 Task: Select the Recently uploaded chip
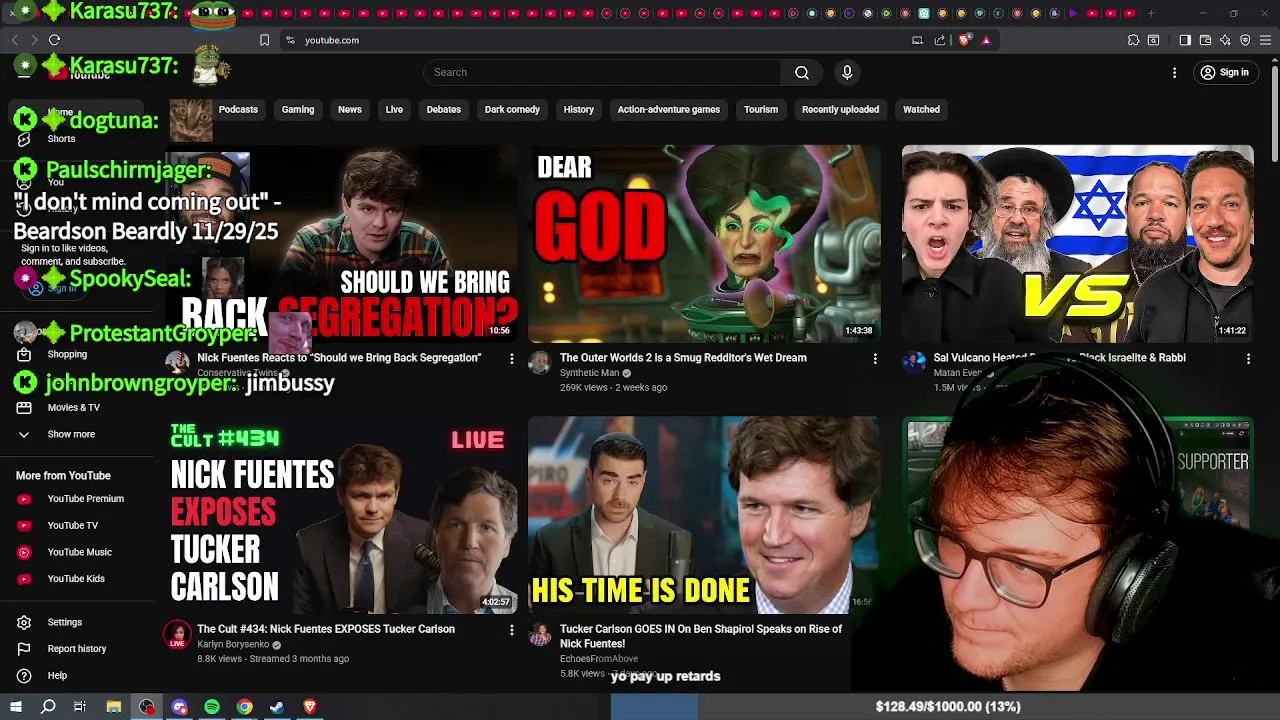[840, 109]
